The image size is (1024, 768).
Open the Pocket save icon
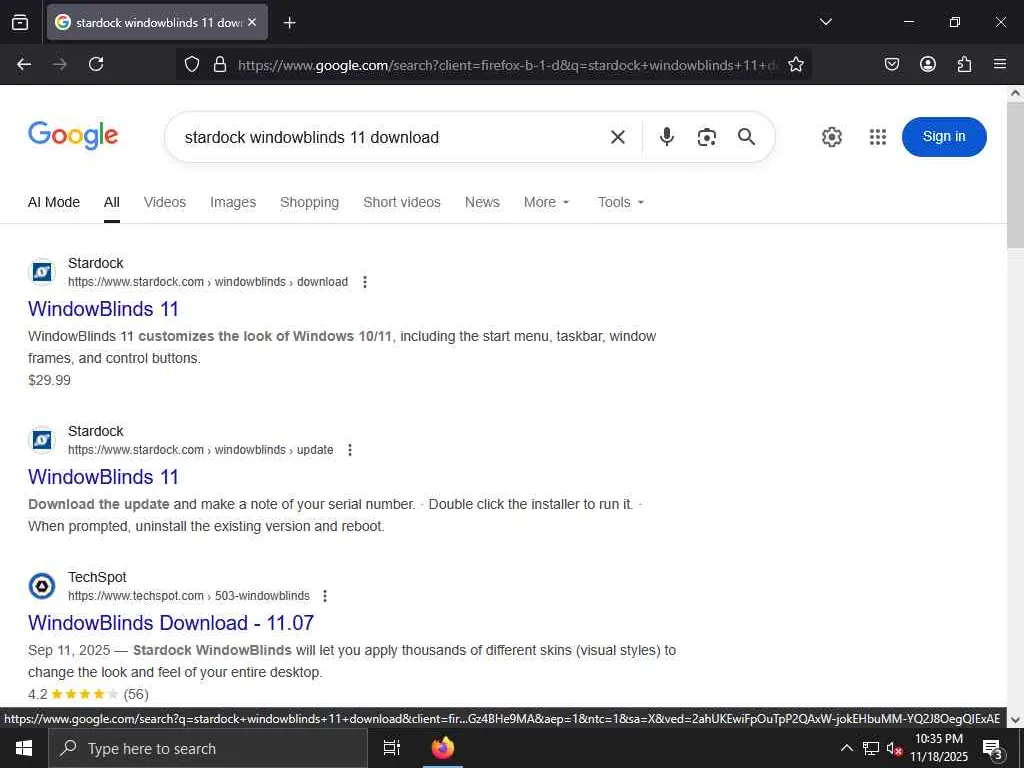892,64
